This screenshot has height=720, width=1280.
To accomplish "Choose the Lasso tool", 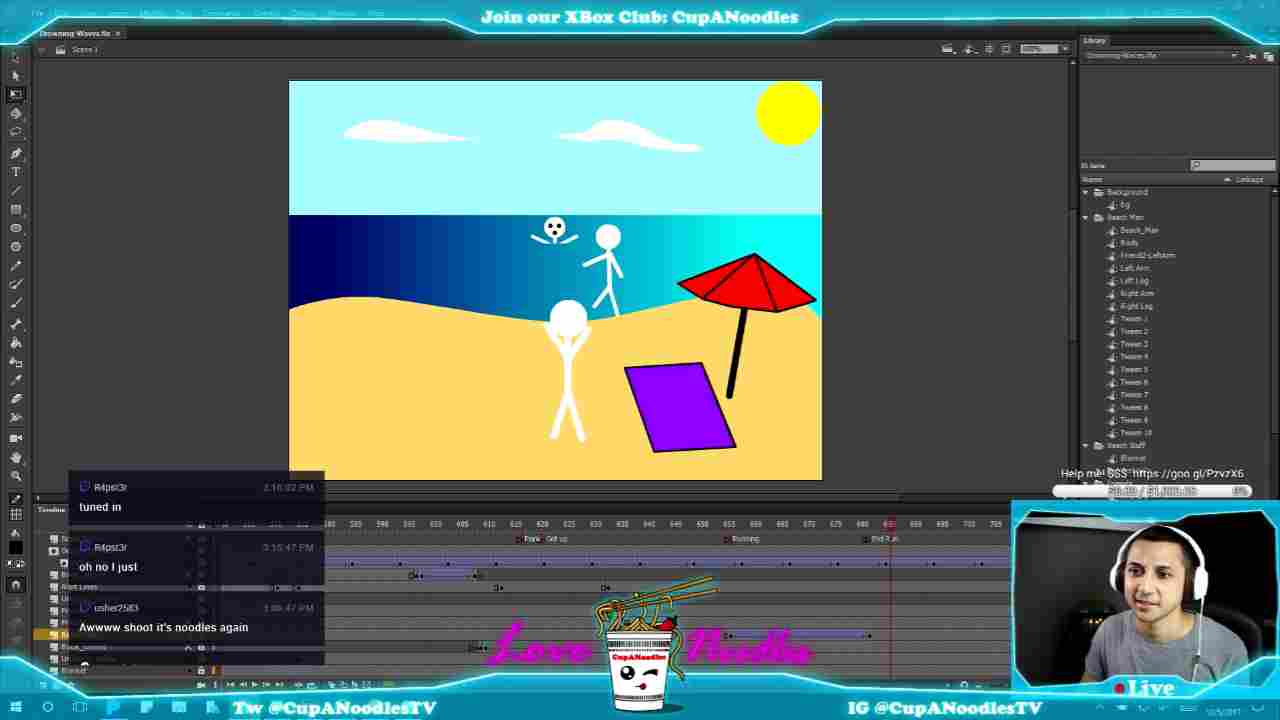I will coord(15,133).
